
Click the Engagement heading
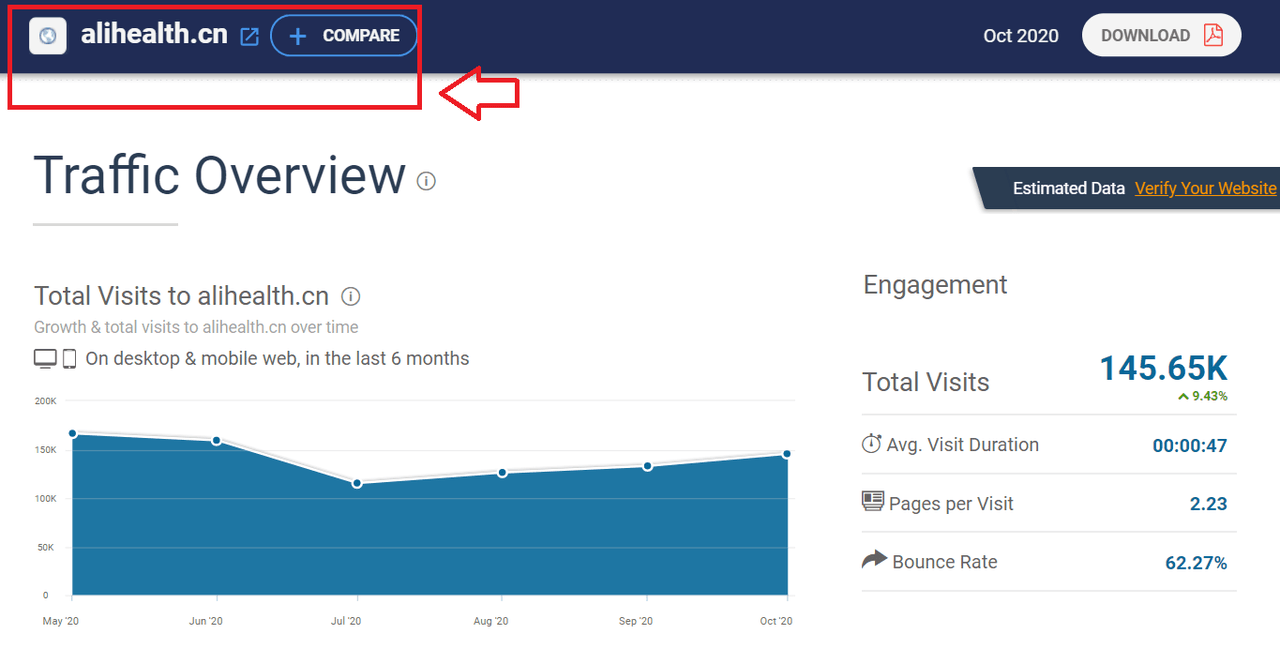click(935, 285)
